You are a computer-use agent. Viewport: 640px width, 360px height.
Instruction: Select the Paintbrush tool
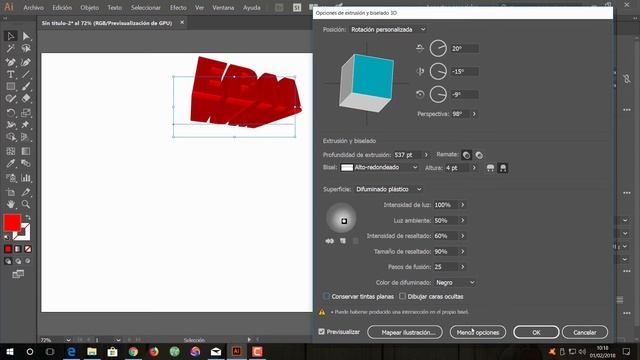26,86
